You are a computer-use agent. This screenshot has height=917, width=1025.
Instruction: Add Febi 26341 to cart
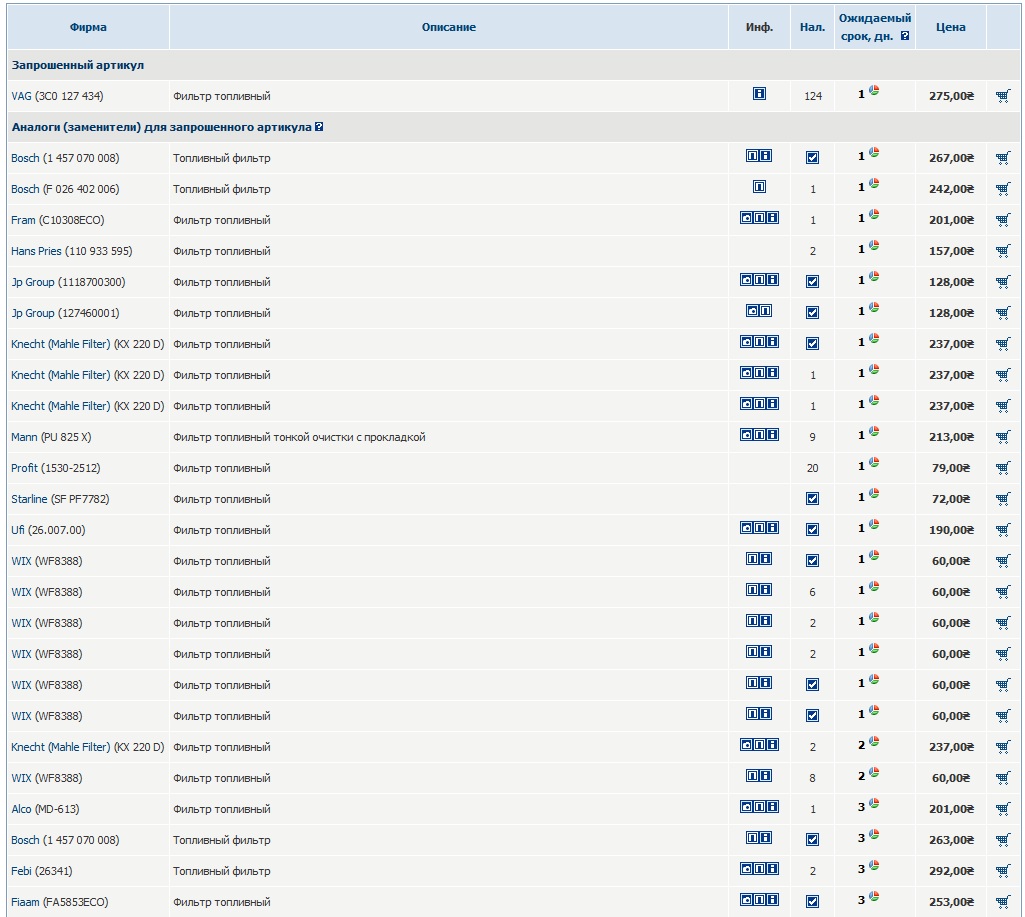[x=1003, y=871]
